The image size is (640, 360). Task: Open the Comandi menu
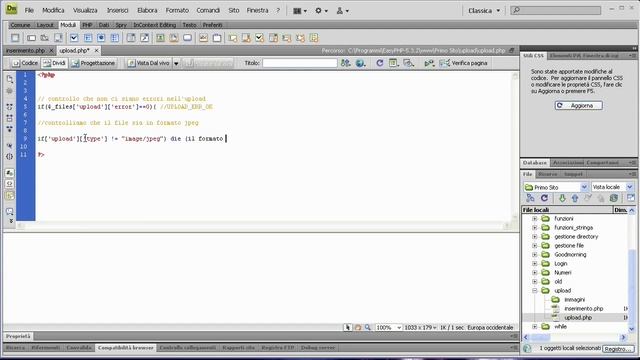point(208,10)
